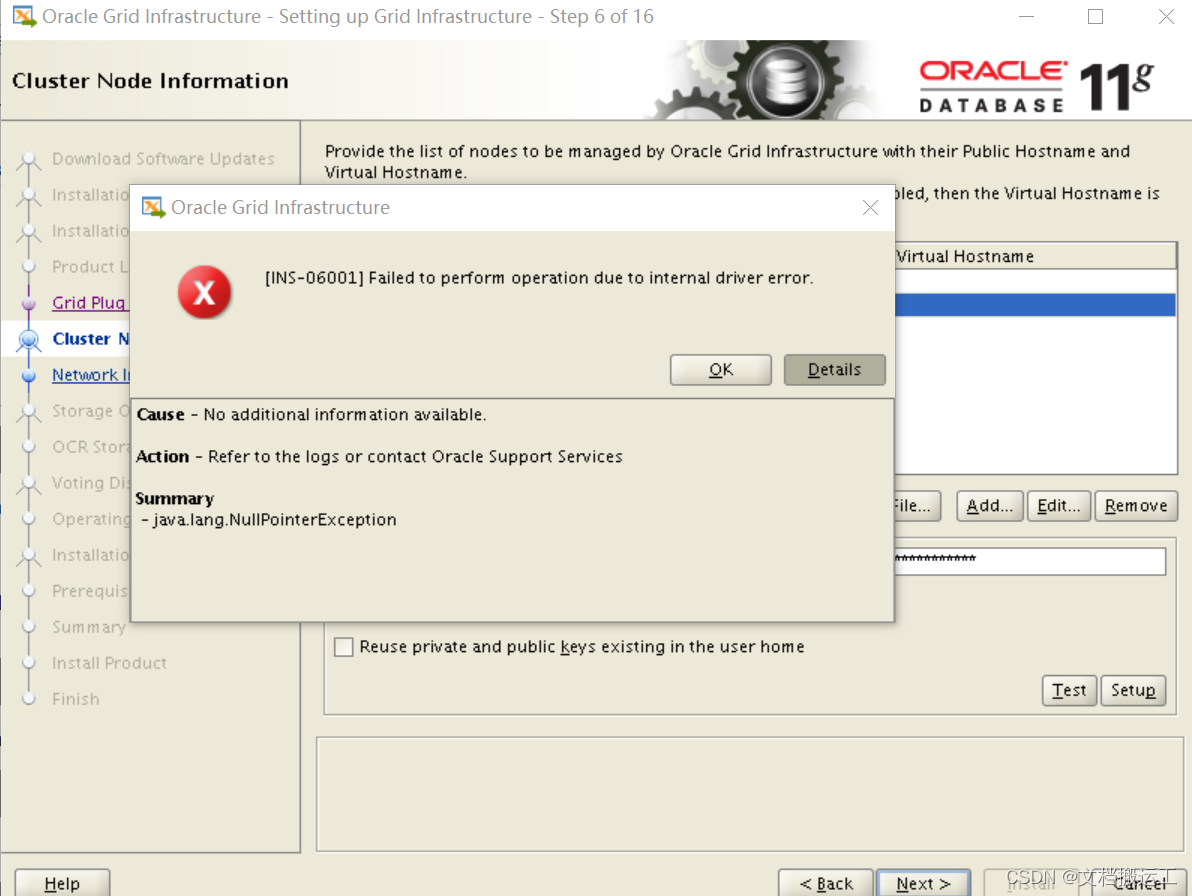1192x896 pixels.
Task: Select the Cluster Node step in sidebar
Action: click(90, 339)
